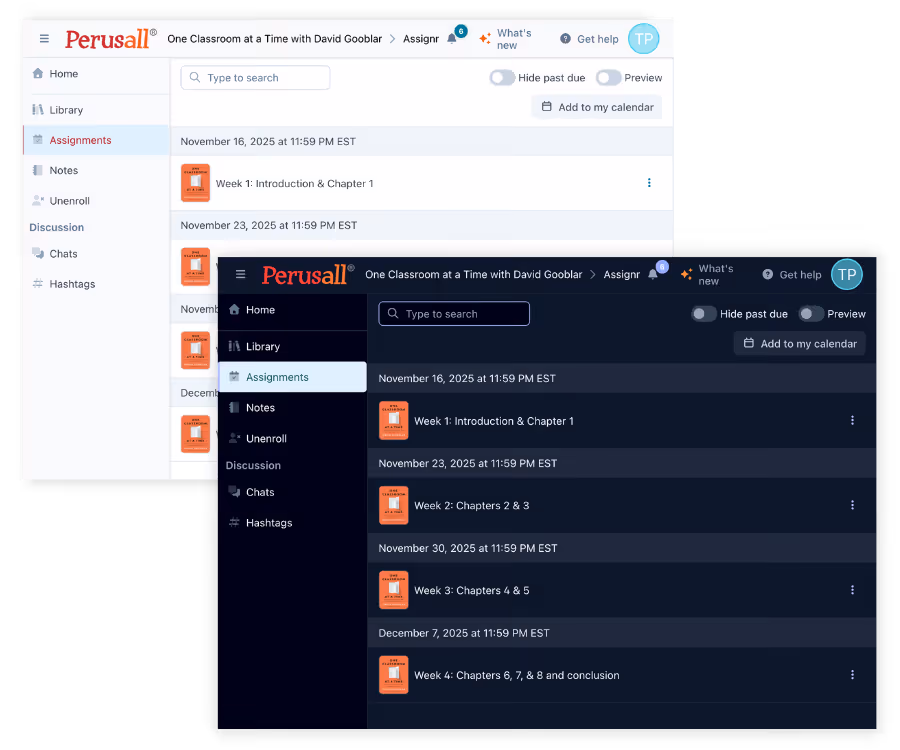Click the Add to my calendar button
Screen dimensions: 900x750
[799, 342]
